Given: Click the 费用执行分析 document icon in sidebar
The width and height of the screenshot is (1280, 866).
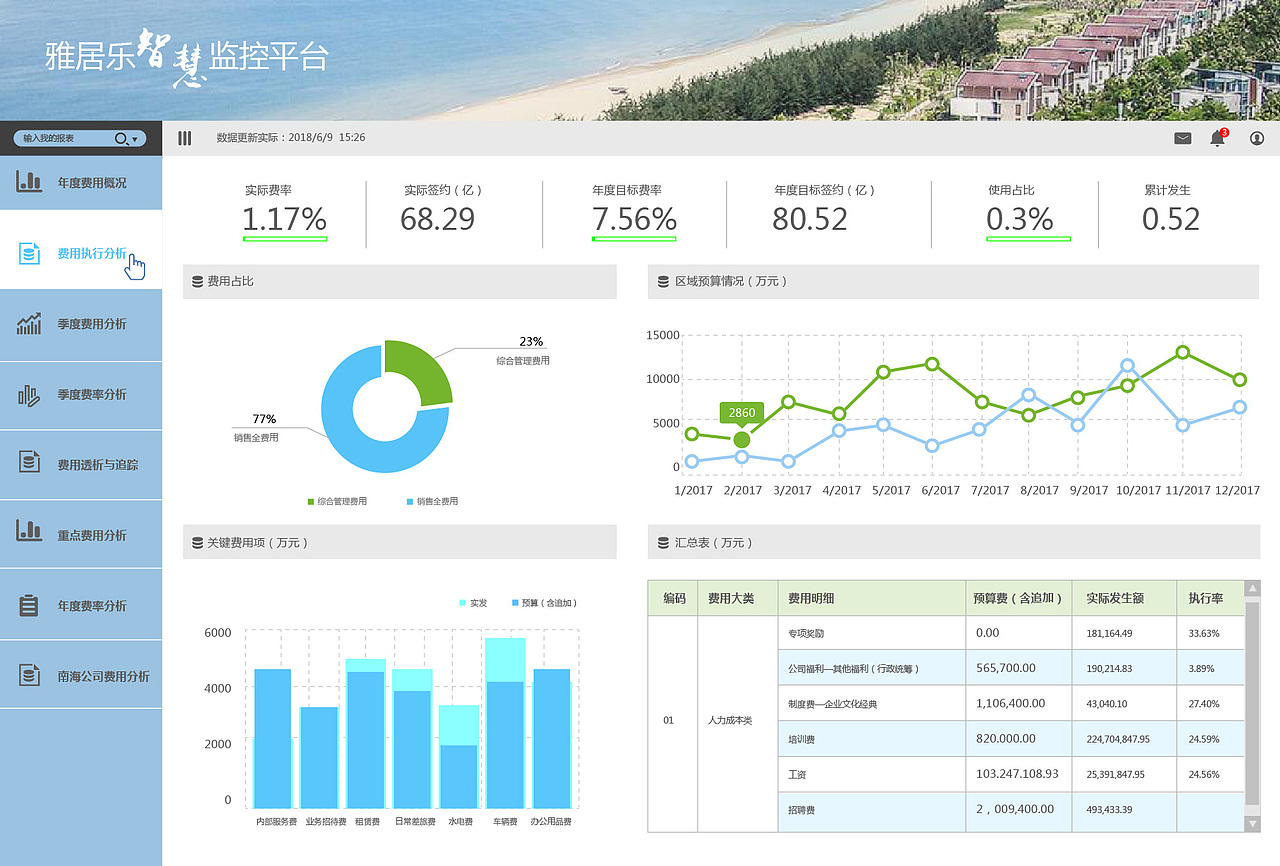Looking at the screenshot, I should 27,250.
